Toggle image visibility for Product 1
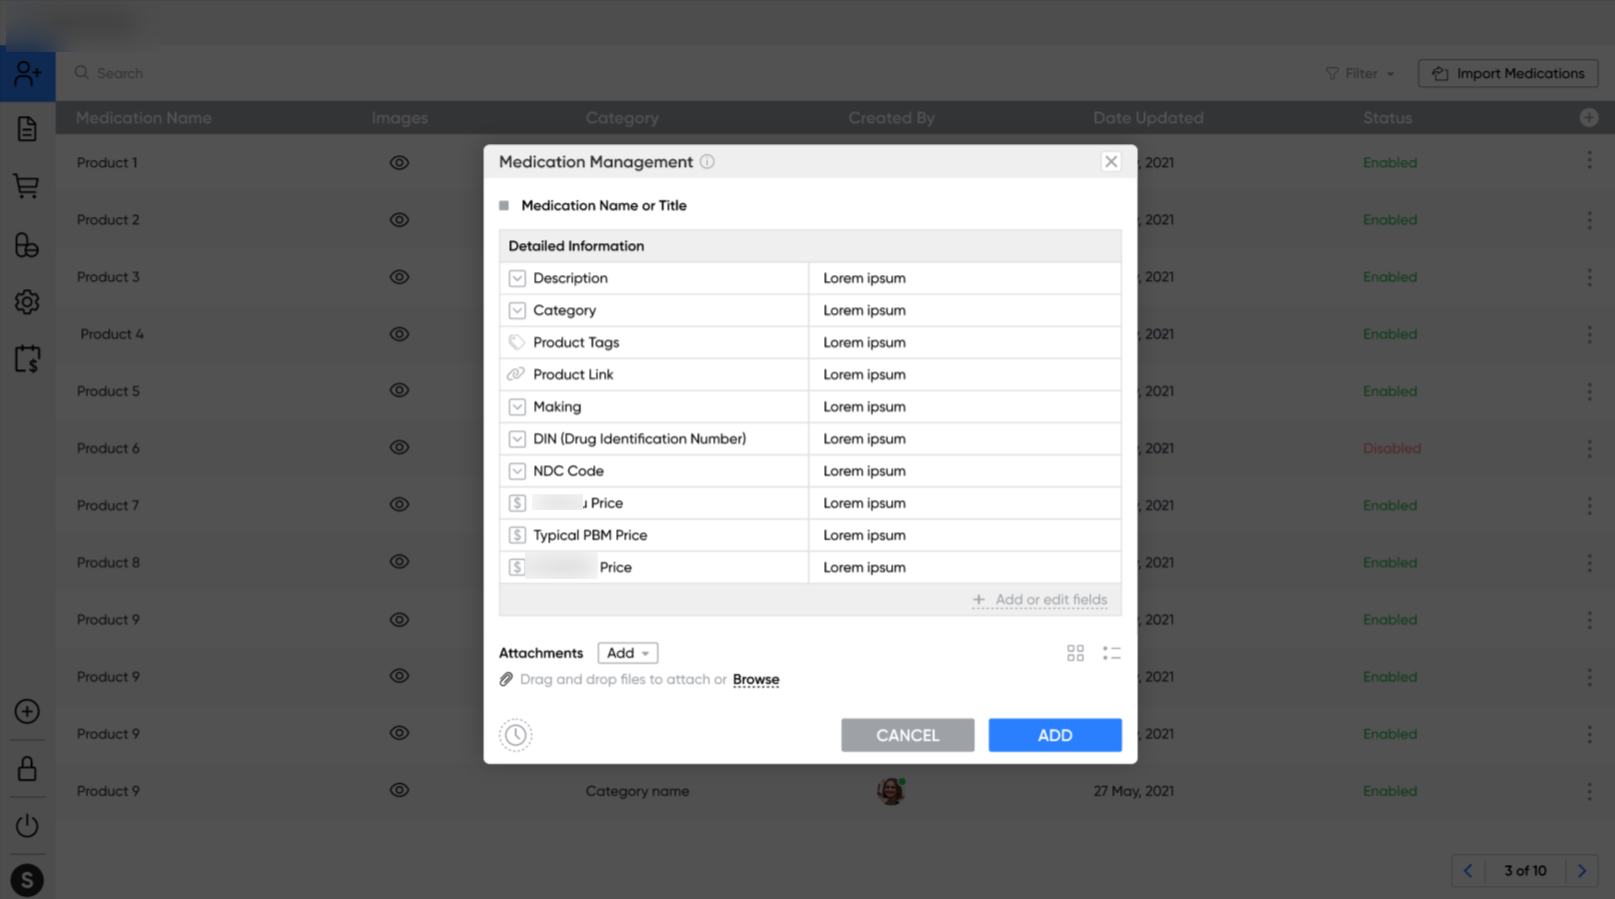 click(x=399, y=163)
